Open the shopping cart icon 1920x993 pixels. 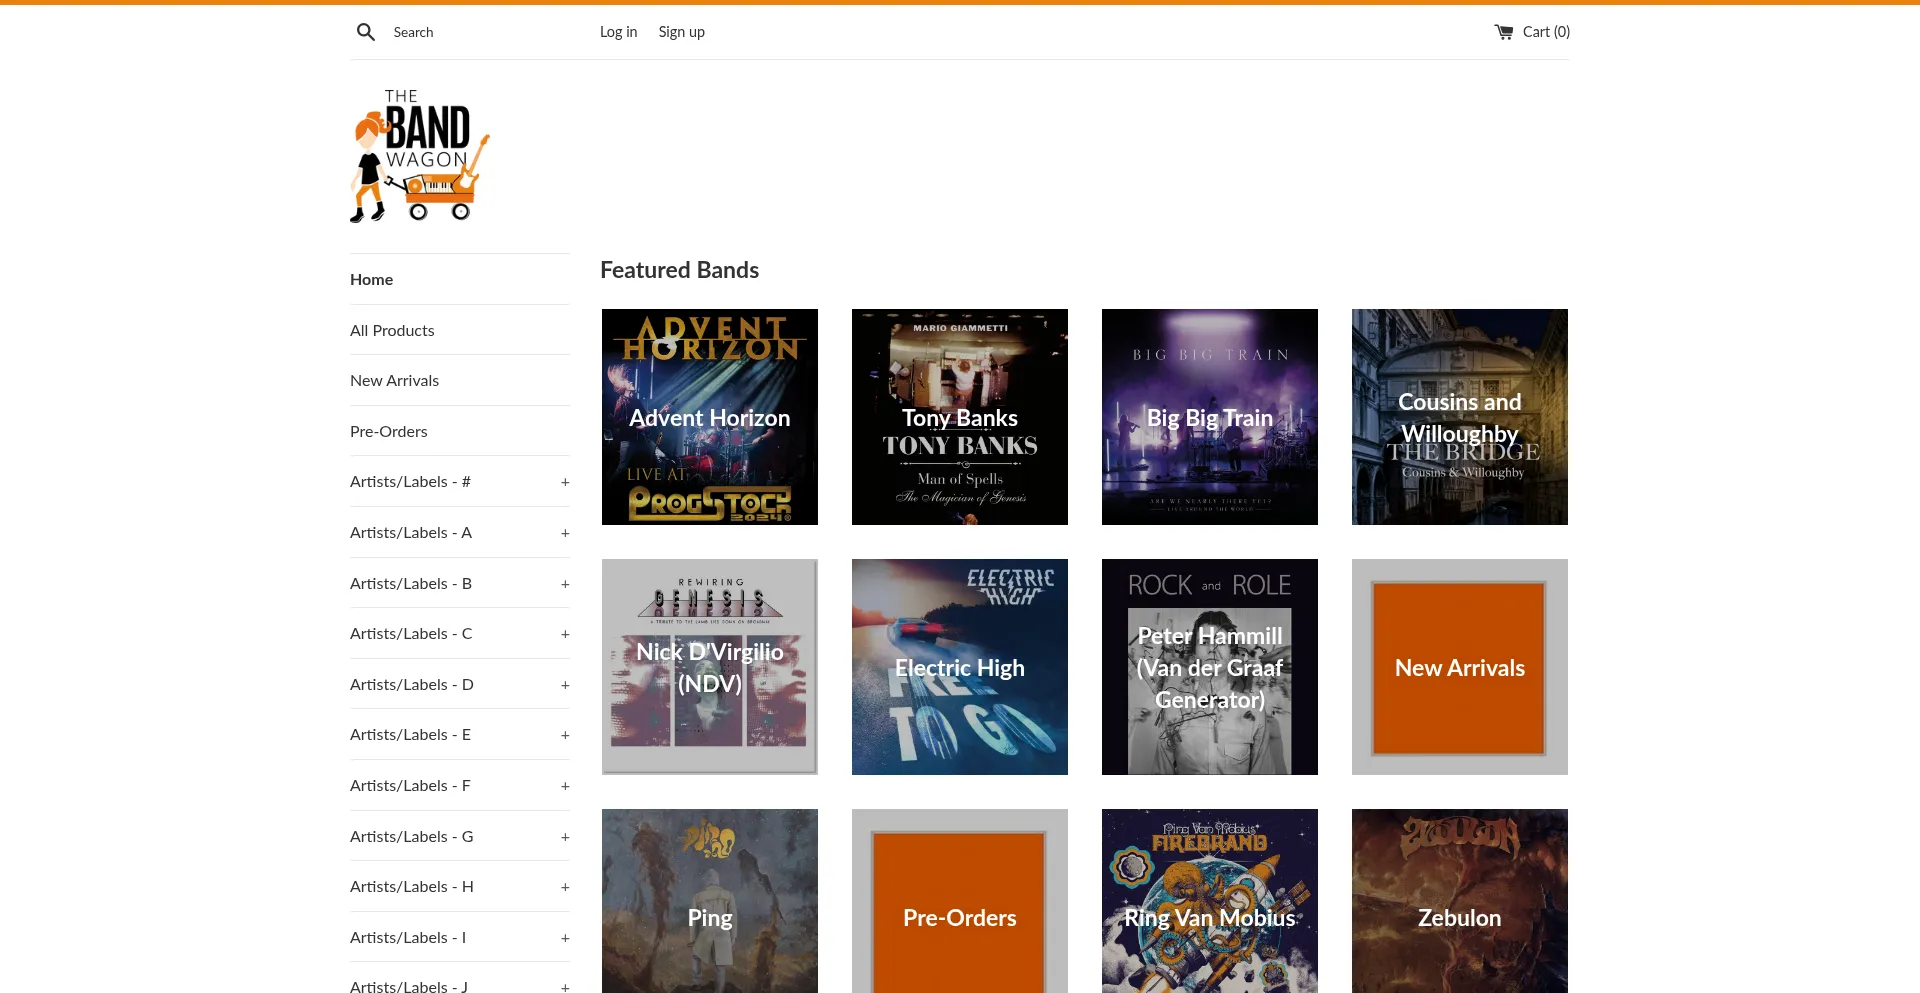coord(1503,32)
